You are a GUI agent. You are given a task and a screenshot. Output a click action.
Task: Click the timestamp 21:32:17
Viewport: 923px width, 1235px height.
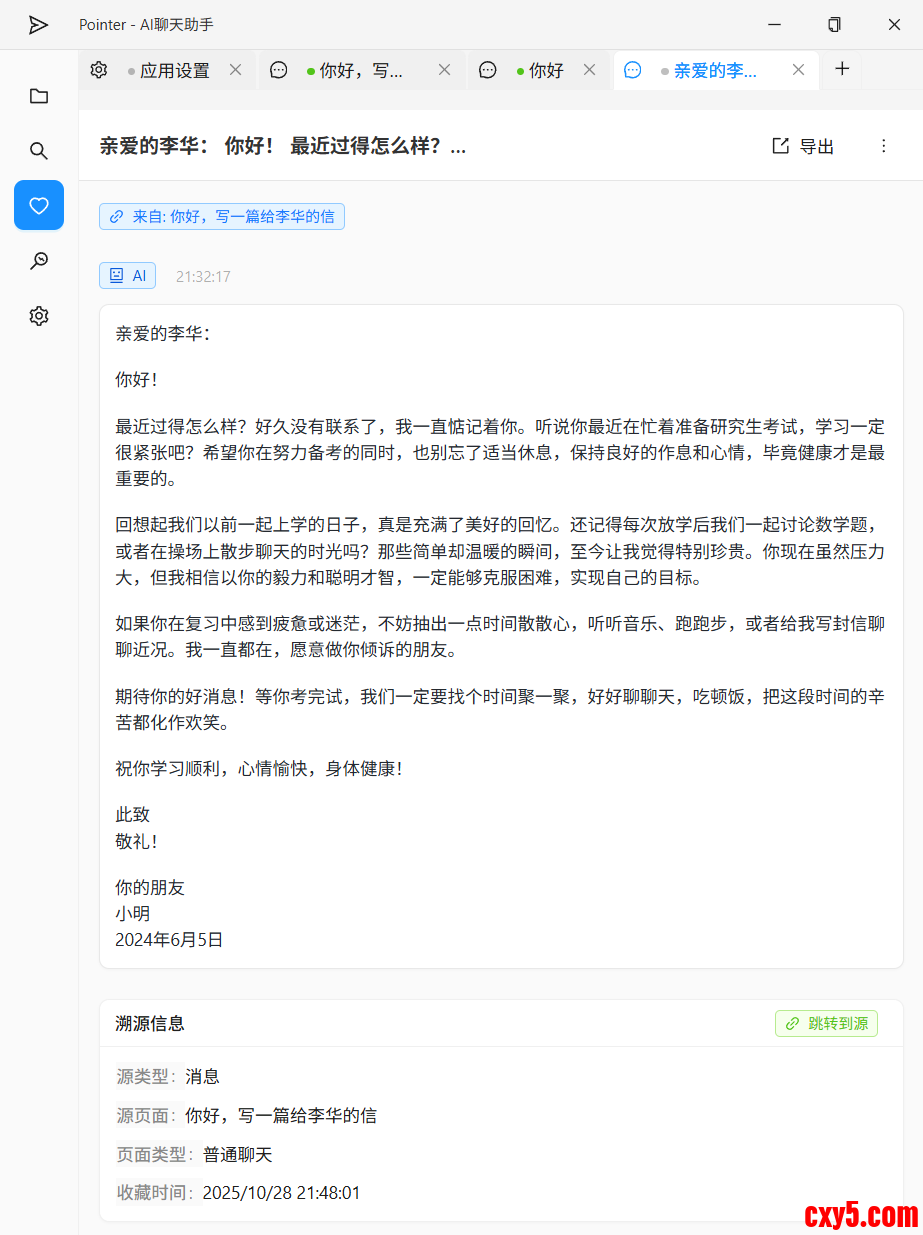[203, 276]
